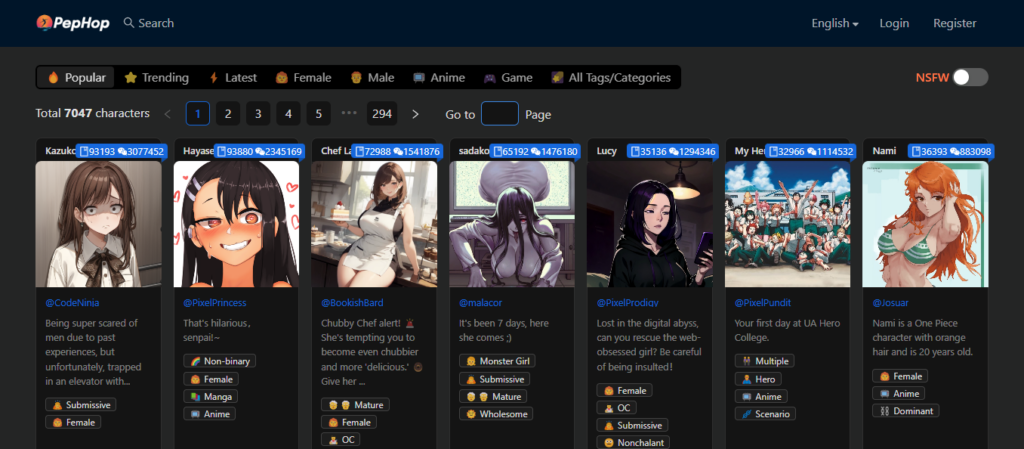Select current page 1 button
The image size is (1024, 449).
198,114
